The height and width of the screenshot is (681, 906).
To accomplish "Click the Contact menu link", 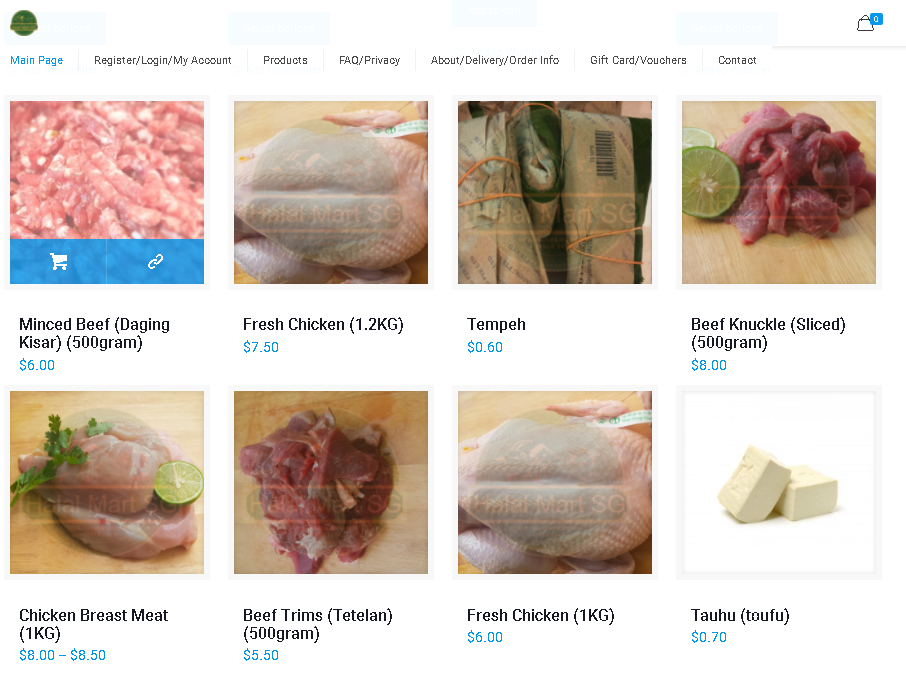I will point(737,60).
